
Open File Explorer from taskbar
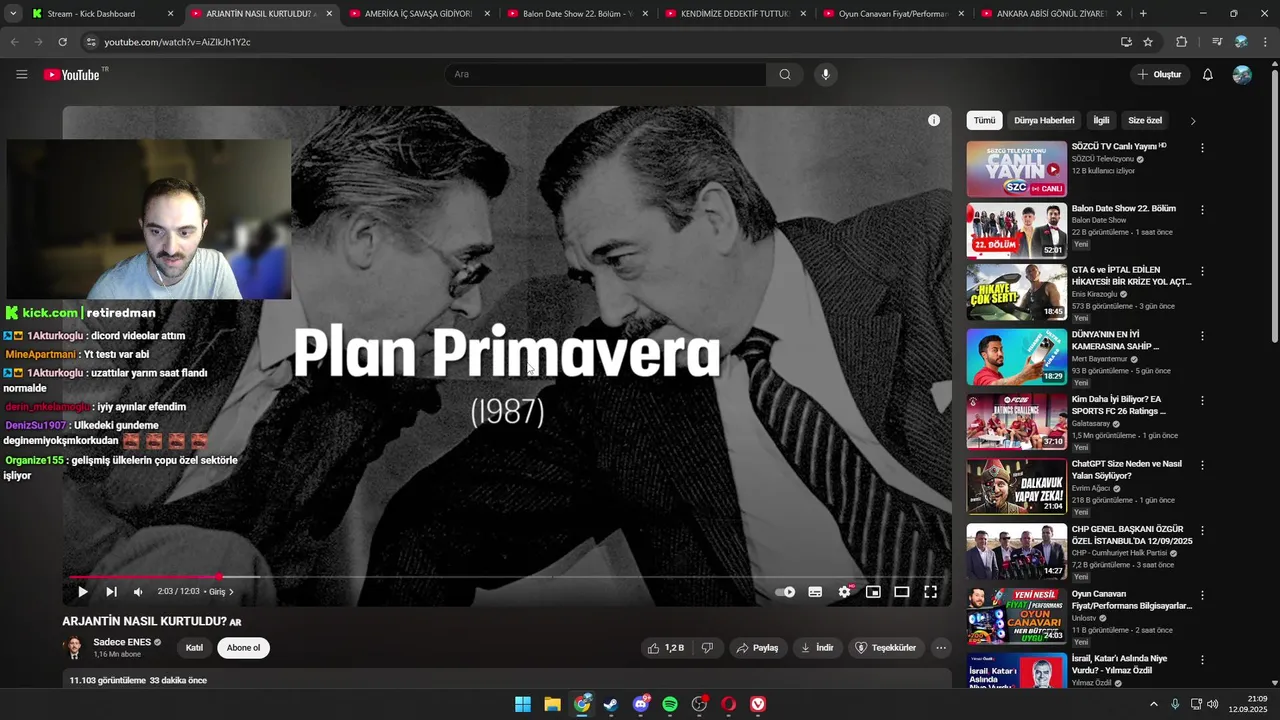tap(552, 704)
